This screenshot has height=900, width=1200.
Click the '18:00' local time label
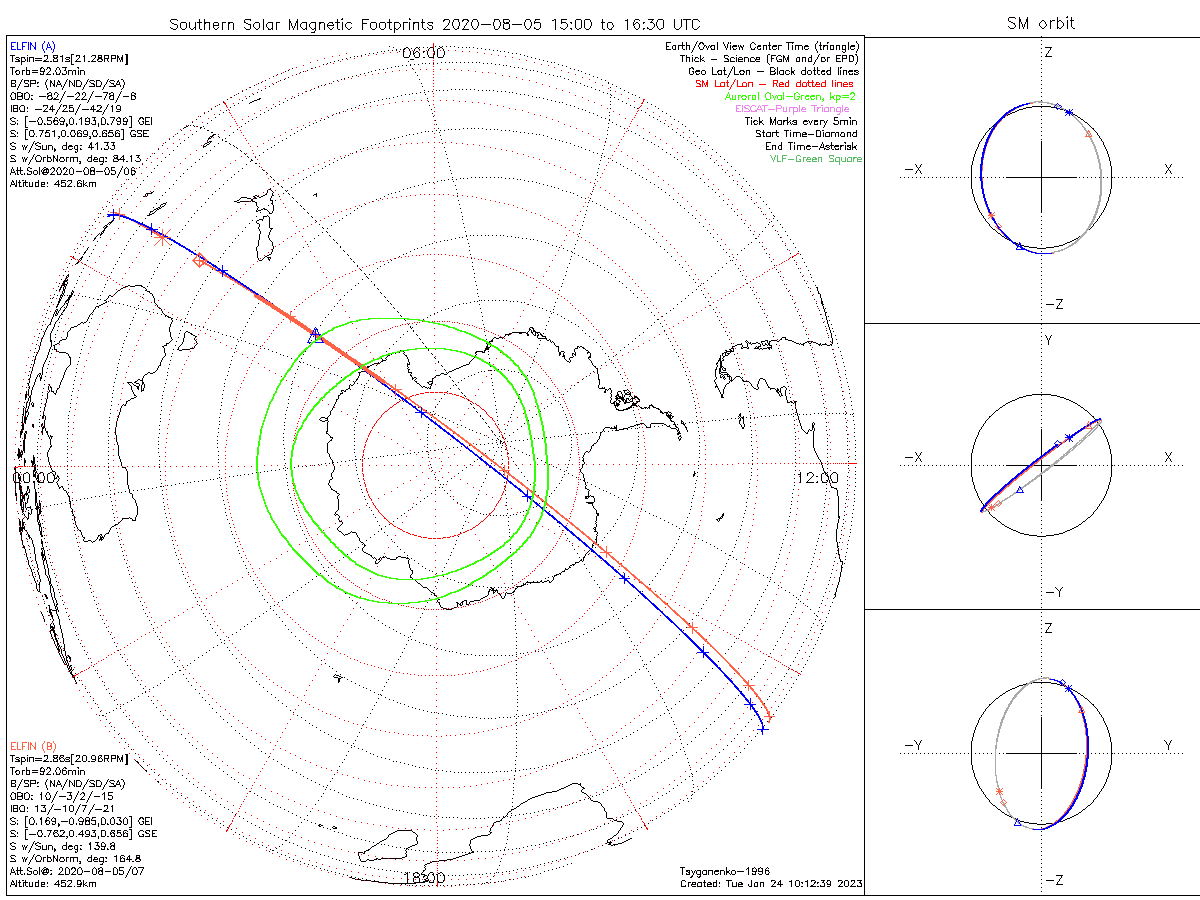pos(423,878)
